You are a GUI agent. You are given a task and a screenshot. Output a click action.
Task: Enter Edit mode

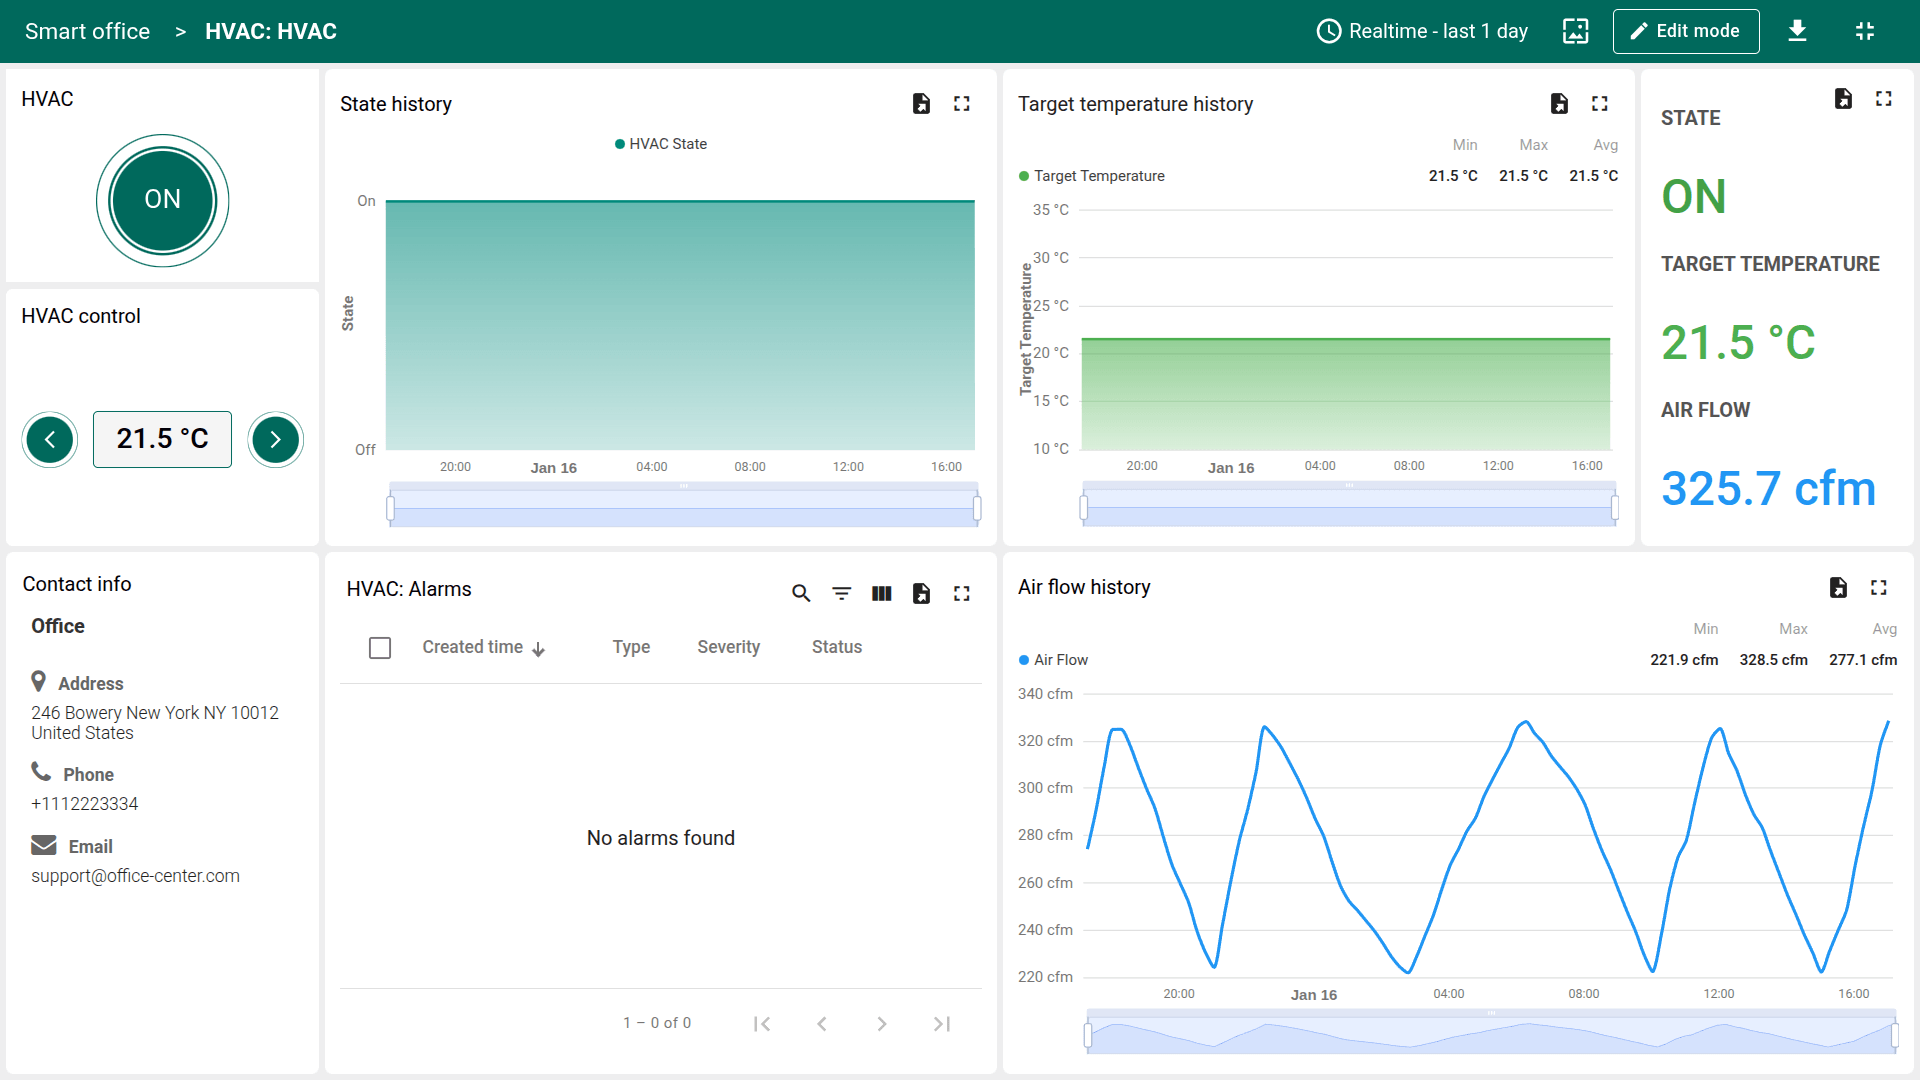[x=1685, y=31]
